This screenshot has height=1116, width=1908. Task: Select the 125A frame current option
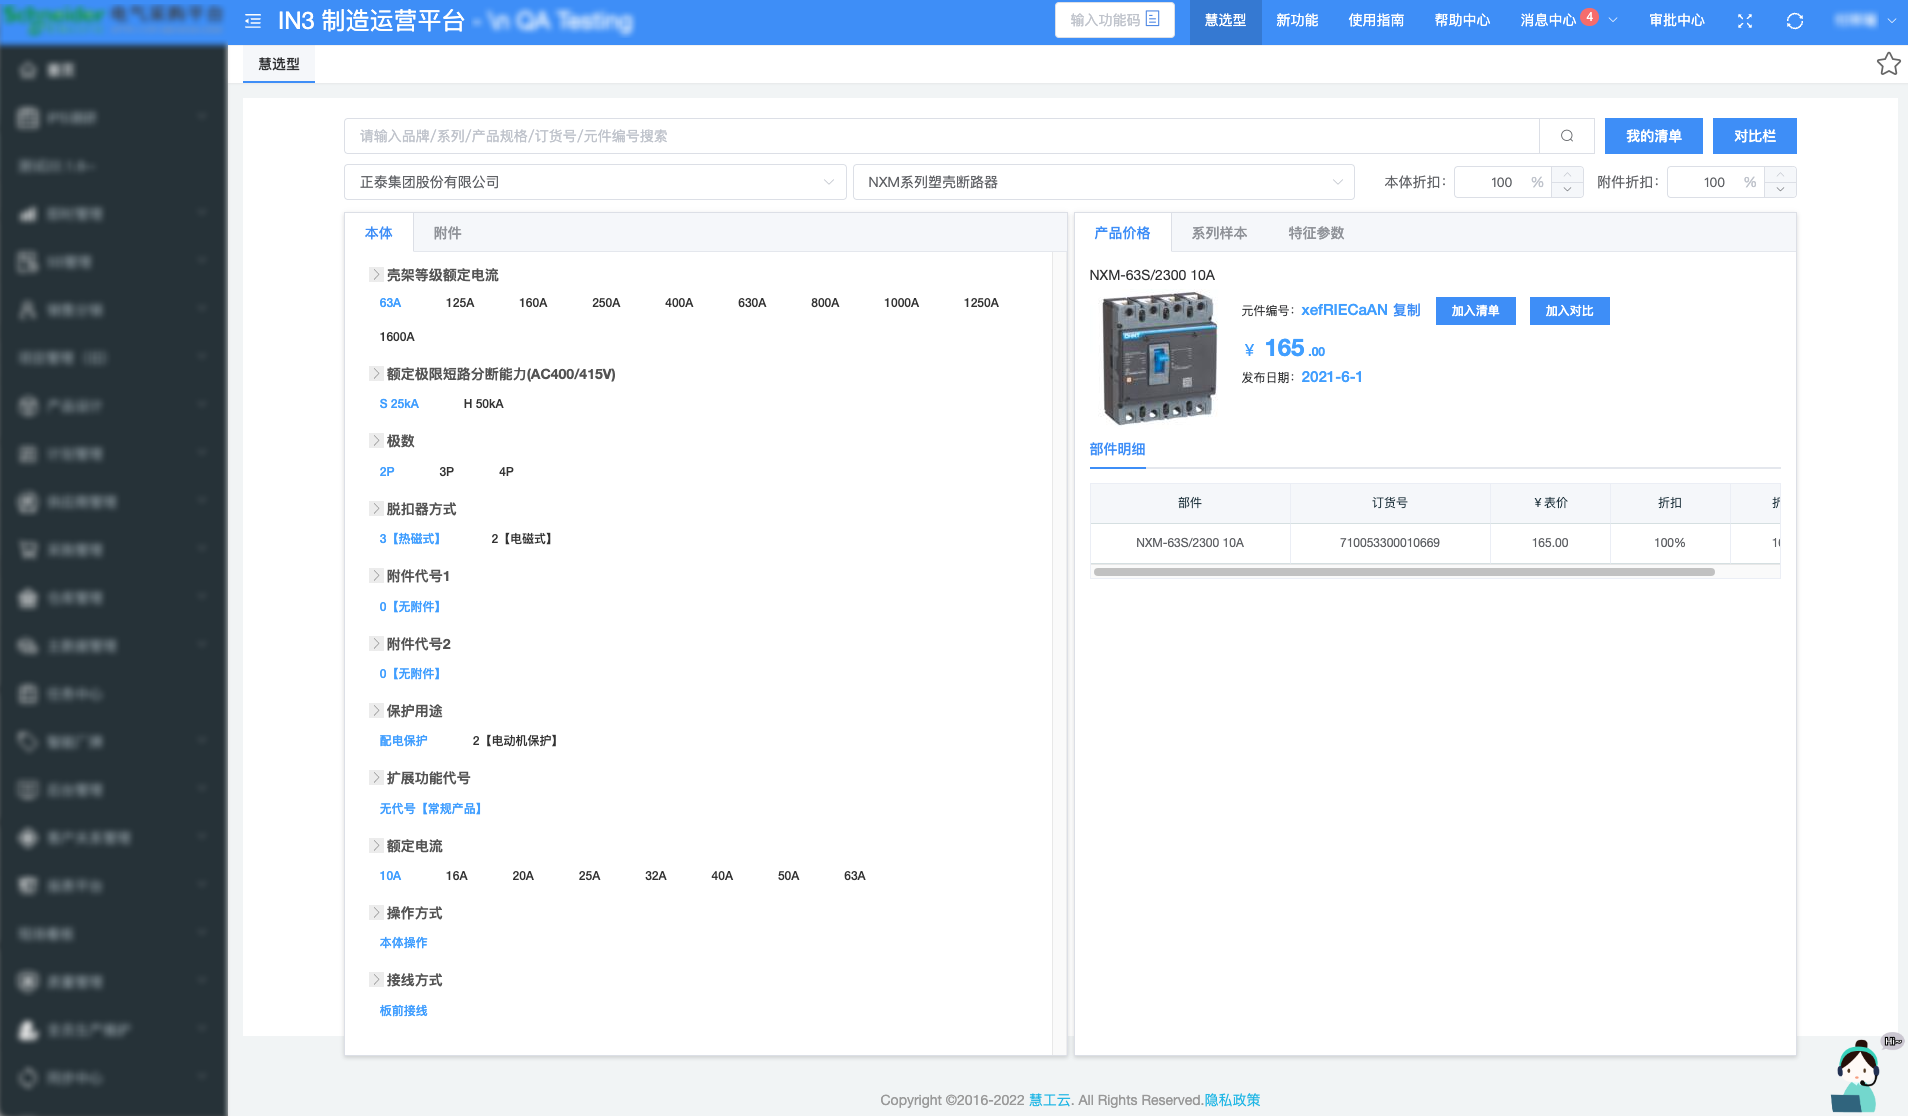[x=460, y=303]
